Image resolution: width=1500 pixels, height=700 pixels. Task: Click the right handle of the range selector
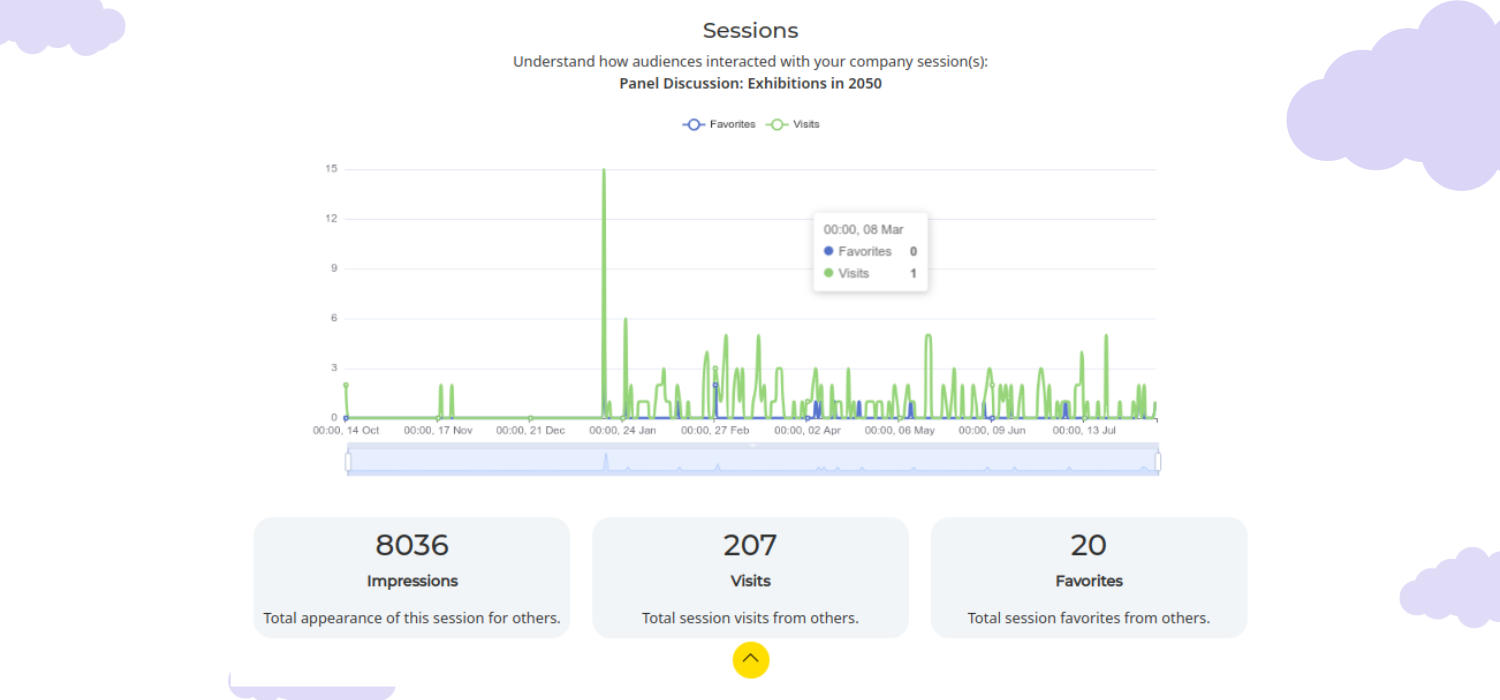tap(1157, 460)
